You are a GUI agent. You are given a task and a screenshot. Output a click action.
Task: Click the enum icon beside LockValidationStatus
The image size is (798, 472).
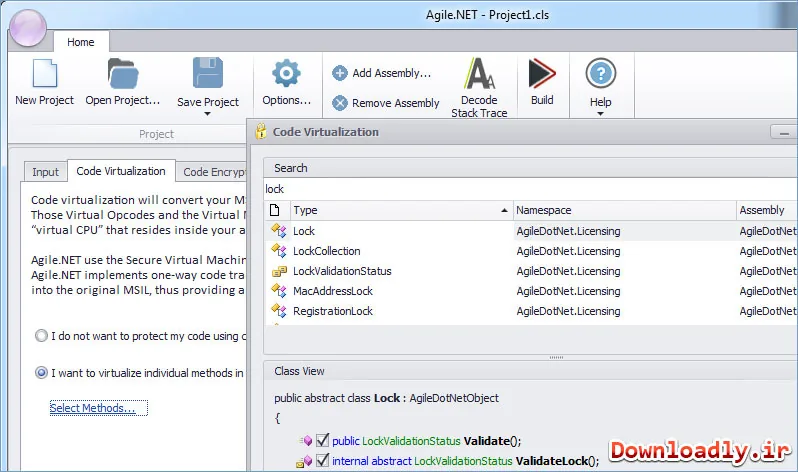279,271
